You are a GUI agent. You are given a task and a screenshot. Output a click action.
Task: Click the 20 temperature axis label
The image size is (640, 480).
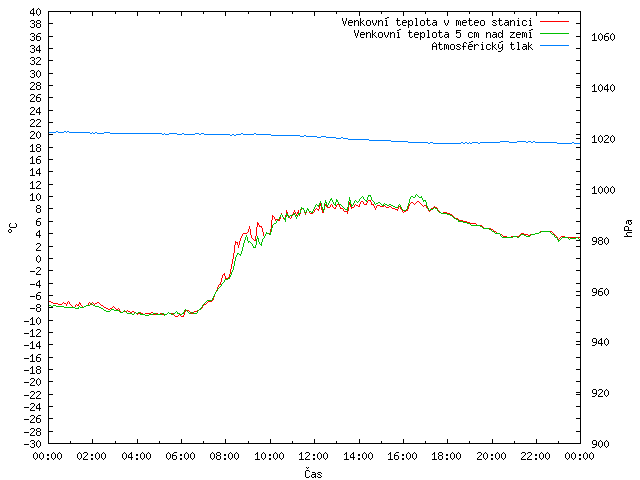tap(35, 135)
